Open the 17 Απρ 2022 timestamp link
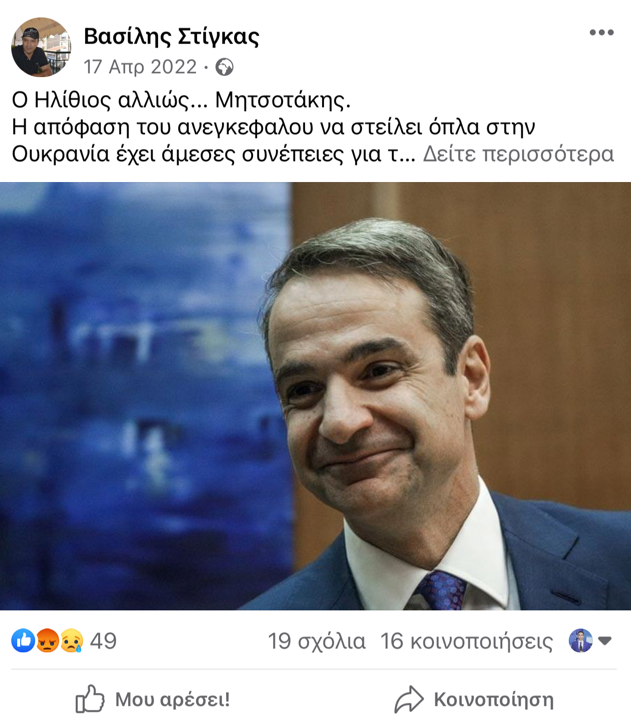Screen dimensions: 631x719 [x=140, y=67]
